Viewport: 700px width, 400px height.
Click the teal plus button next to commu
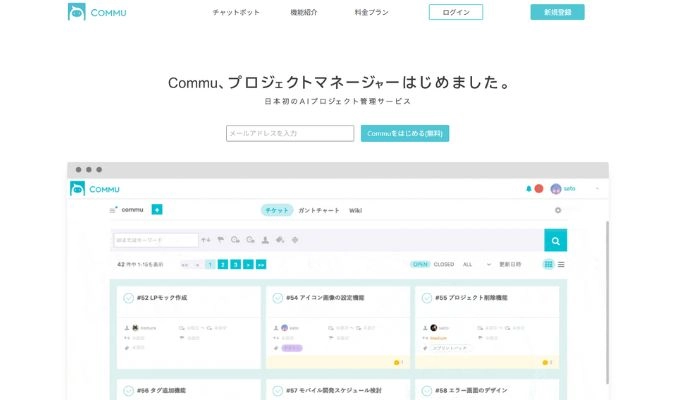pos(157,209)
